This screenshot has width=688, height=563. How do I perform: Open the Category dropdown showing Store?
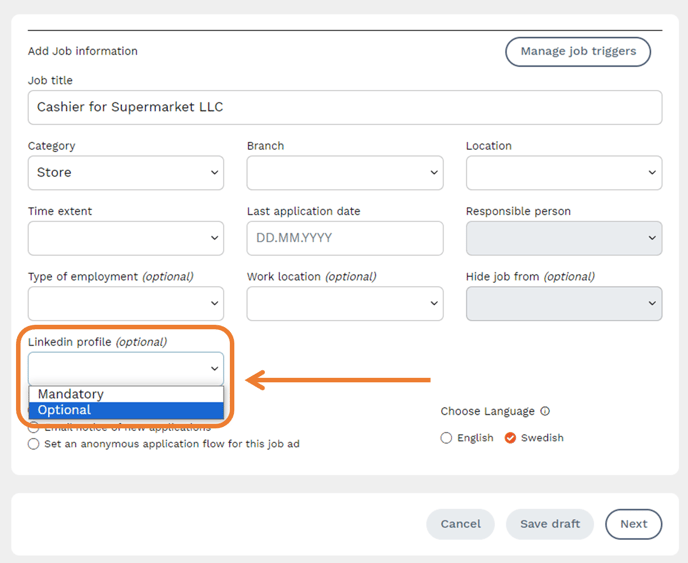(x=125, y=173)
